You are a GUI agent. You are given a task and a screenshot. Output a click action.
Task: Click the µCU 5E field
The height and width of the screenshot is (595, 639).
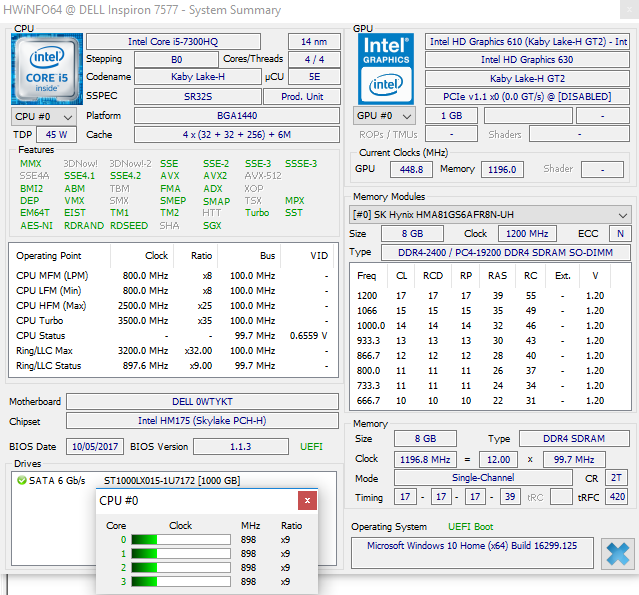(314, 77)
